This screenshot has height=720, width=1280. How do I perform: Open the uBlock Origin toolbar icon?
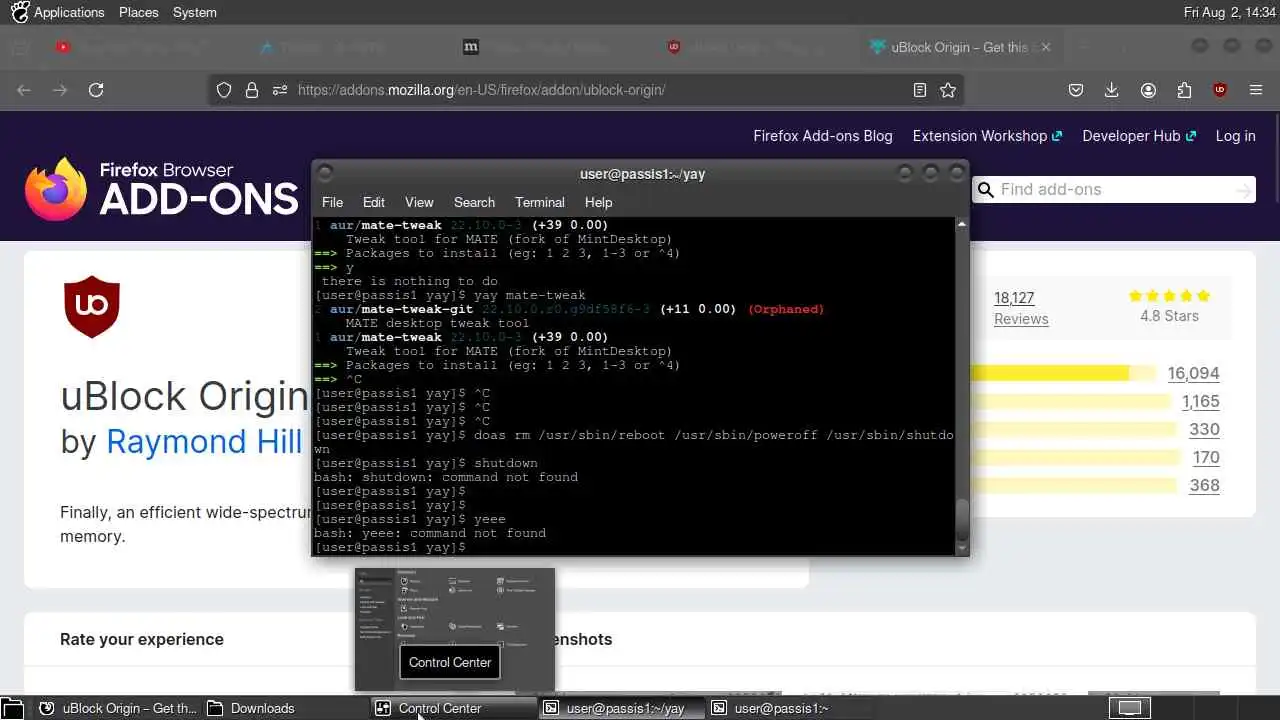point(1220,90)
